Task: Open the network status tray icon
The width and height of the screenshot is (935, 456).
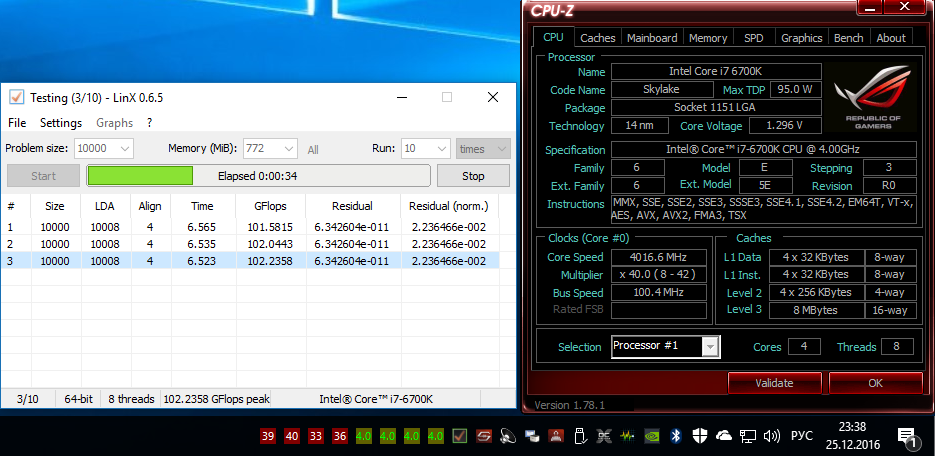Action: [748, 436]
